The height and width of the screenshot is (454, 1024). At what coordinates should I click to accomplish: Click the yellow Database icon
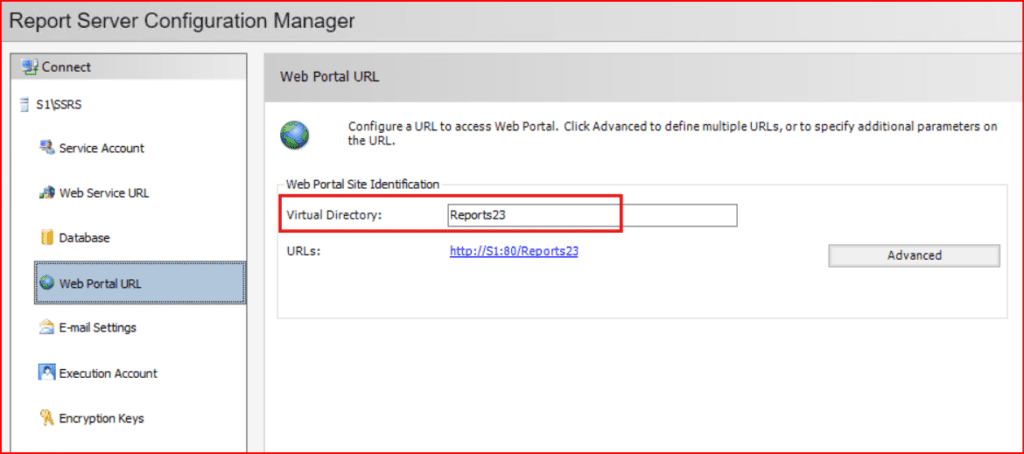click(x=46, y=238)
